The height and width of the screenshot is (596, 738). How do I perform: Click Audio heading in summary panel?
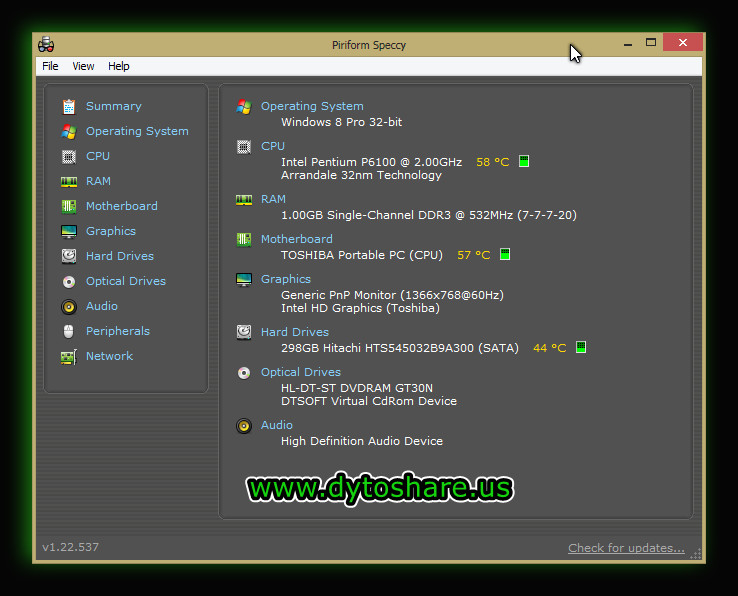point(277,425)
